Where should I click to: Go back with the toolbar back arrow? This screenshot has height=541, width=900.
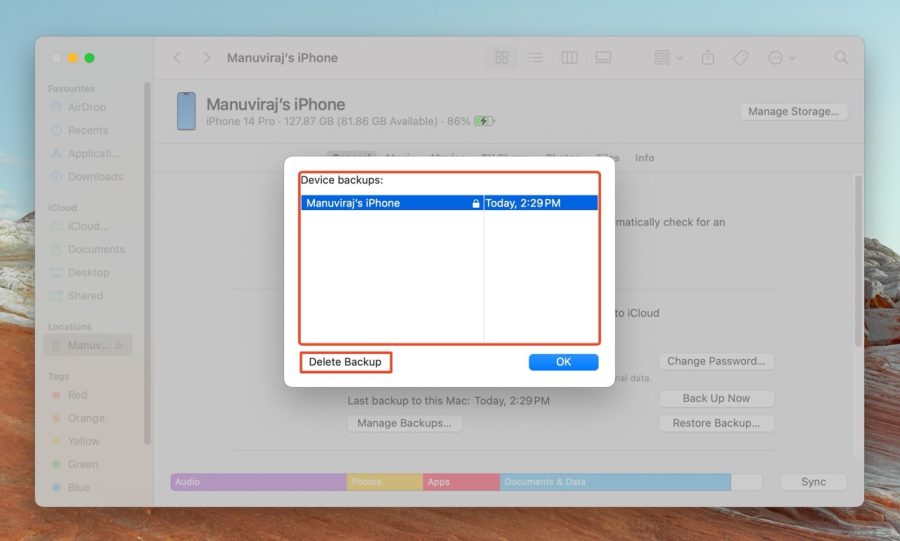click(x=177, y=57)
